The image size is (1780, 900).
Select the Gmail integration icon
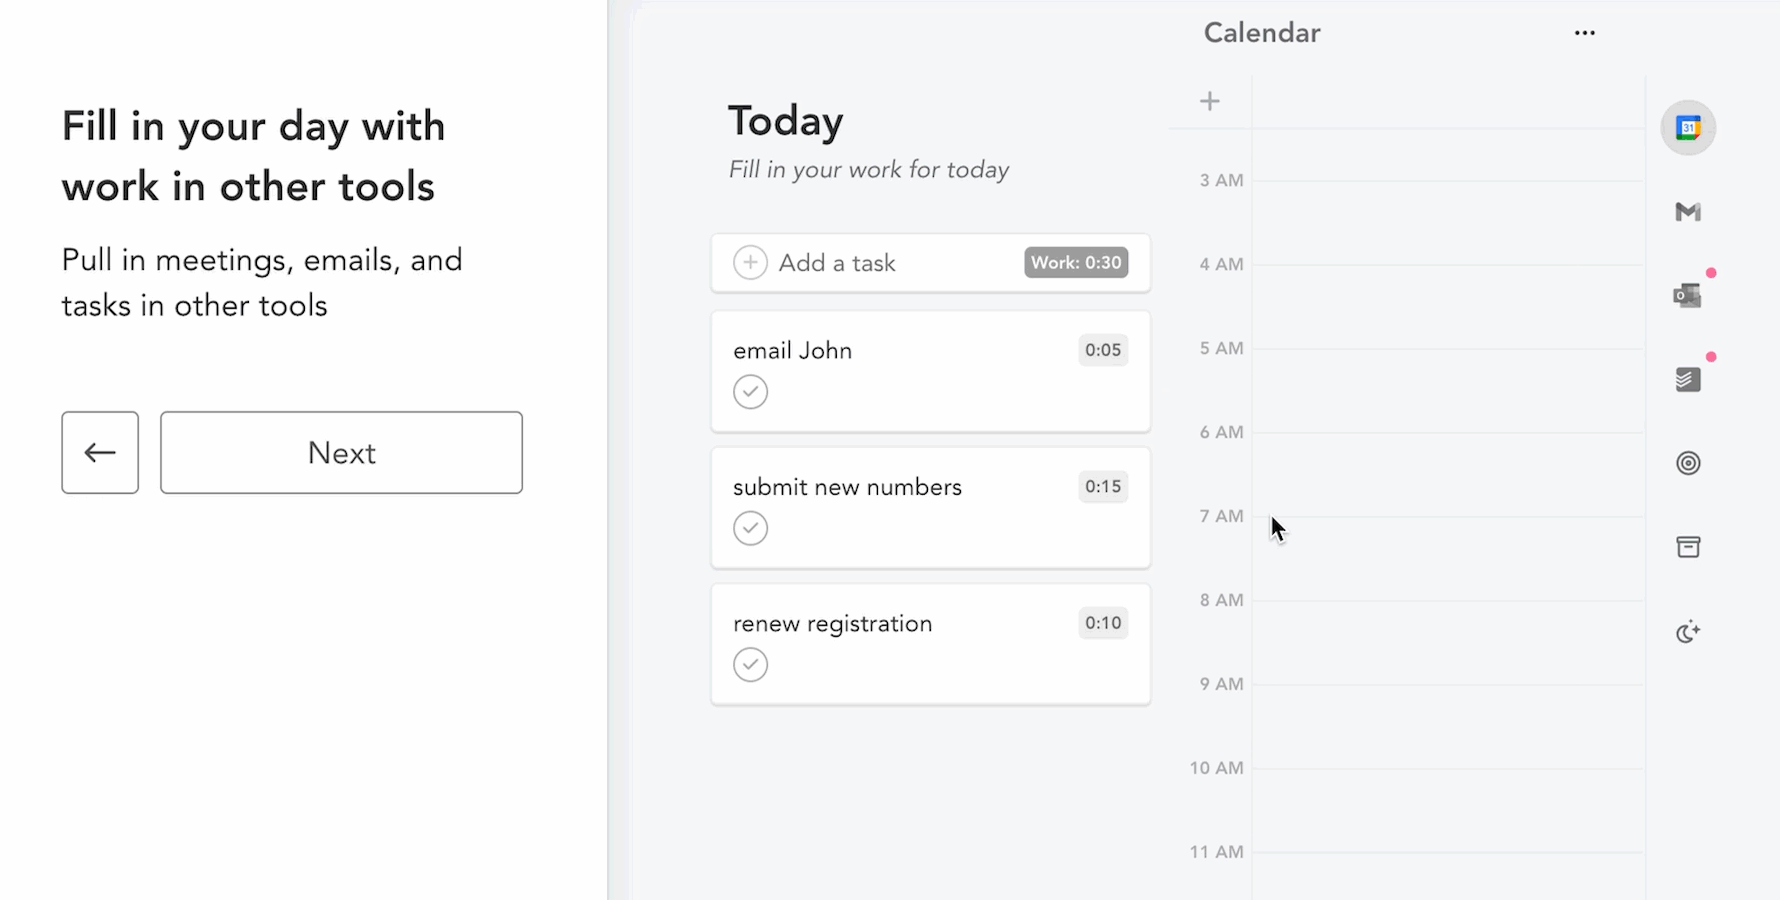pos(1687,211)
